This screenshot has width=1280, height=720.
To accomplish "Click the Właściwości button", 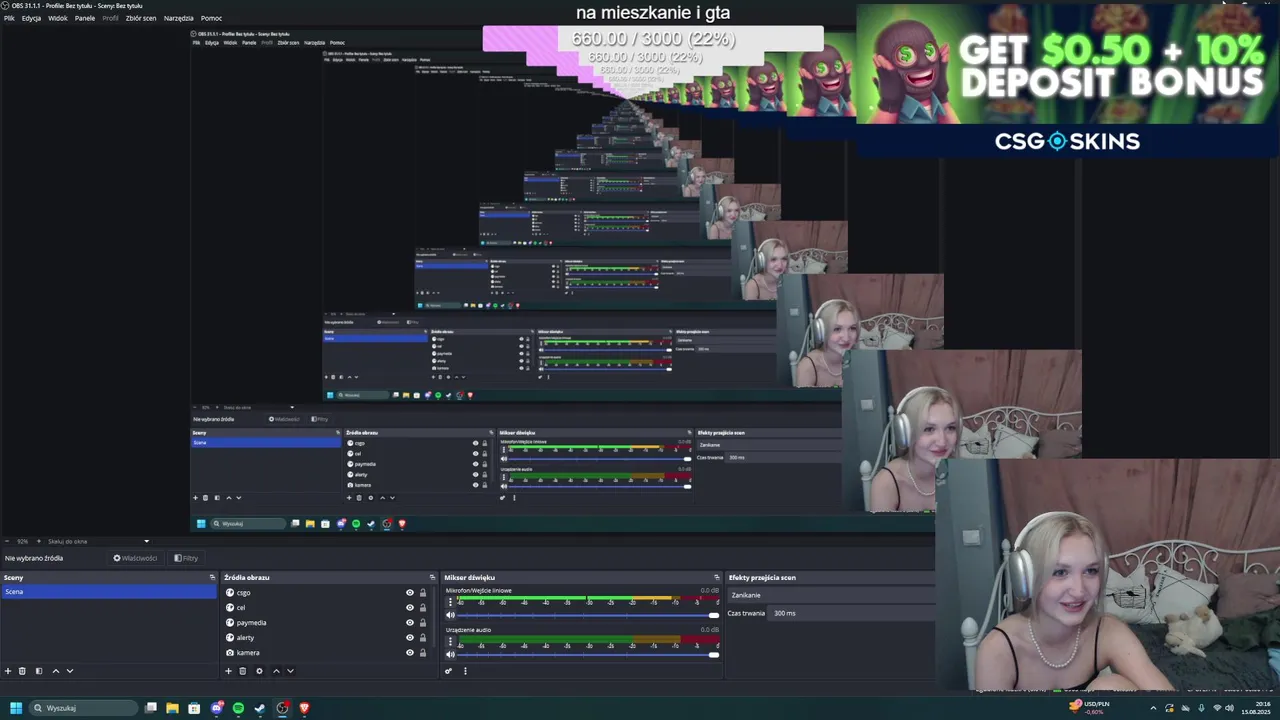I will tap(135, 558).
